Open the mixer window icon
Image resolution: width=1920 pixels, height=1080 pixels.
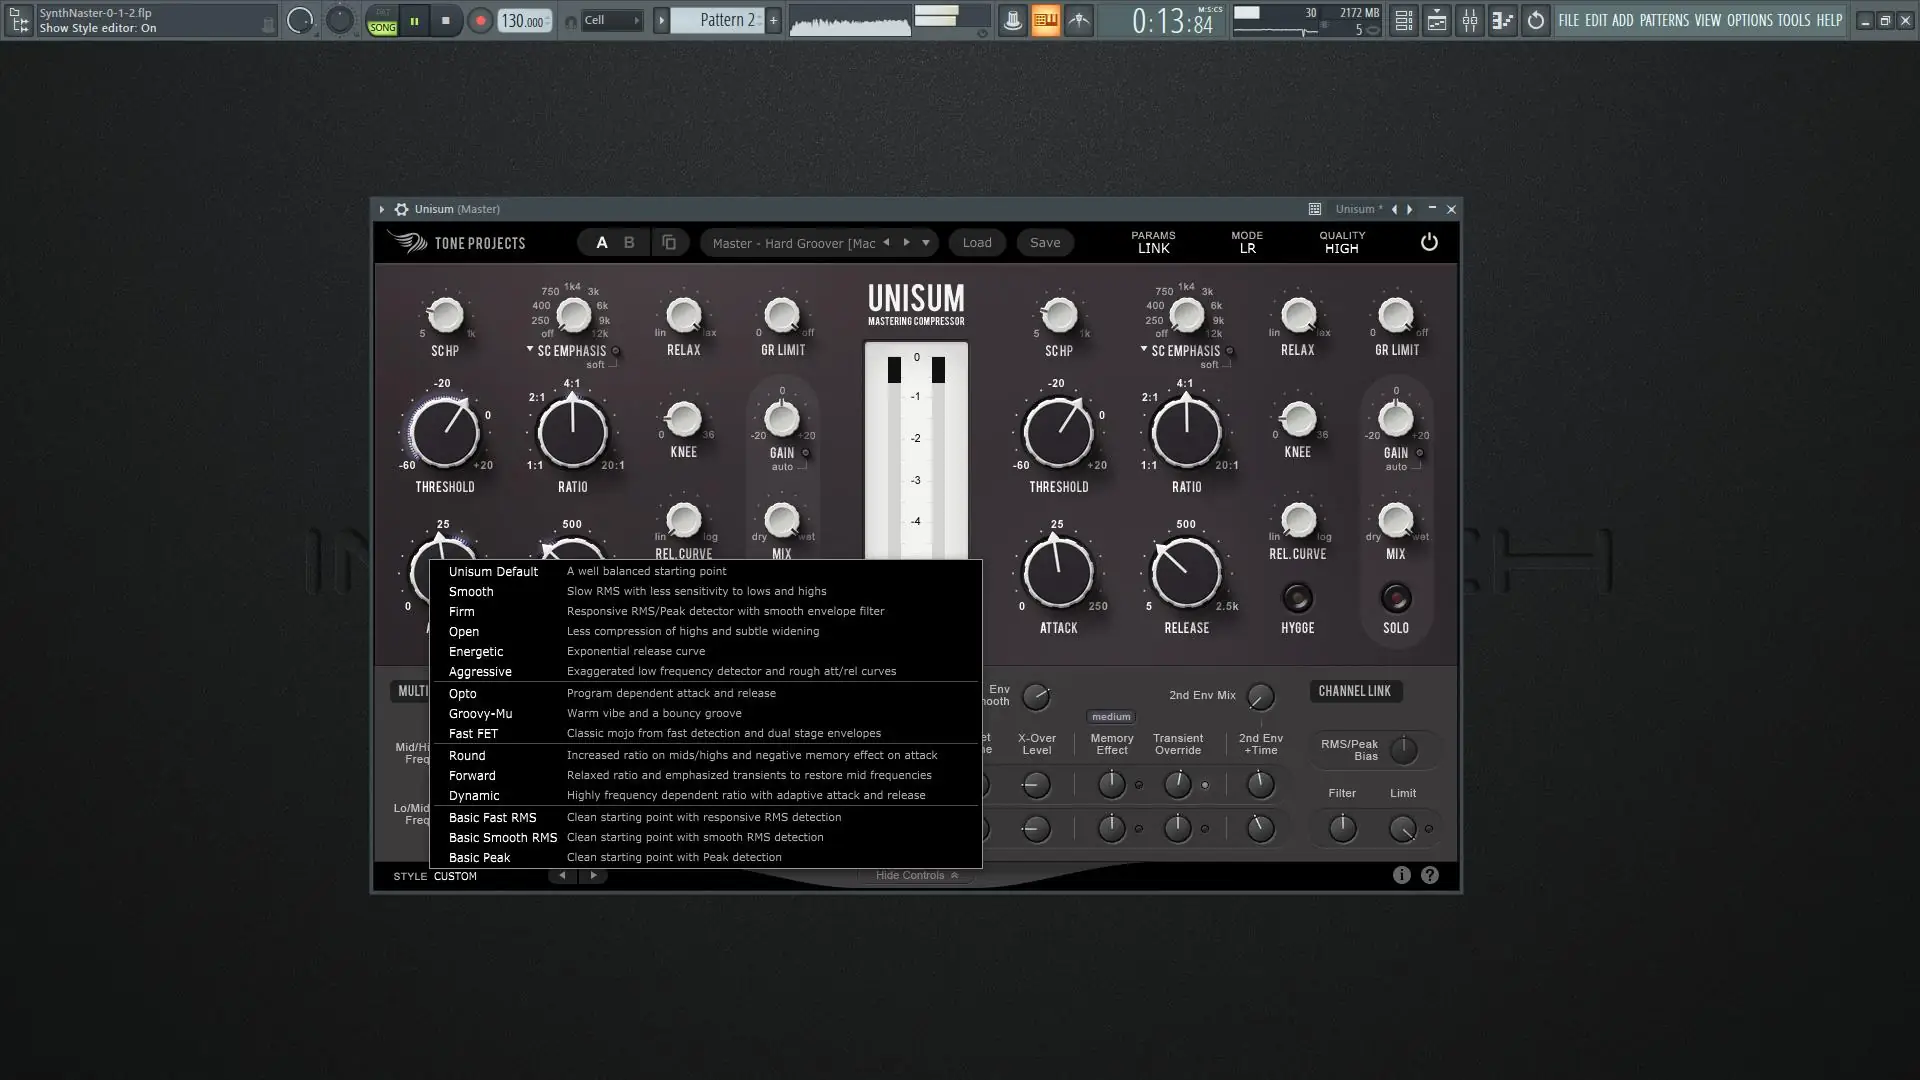1469,20
